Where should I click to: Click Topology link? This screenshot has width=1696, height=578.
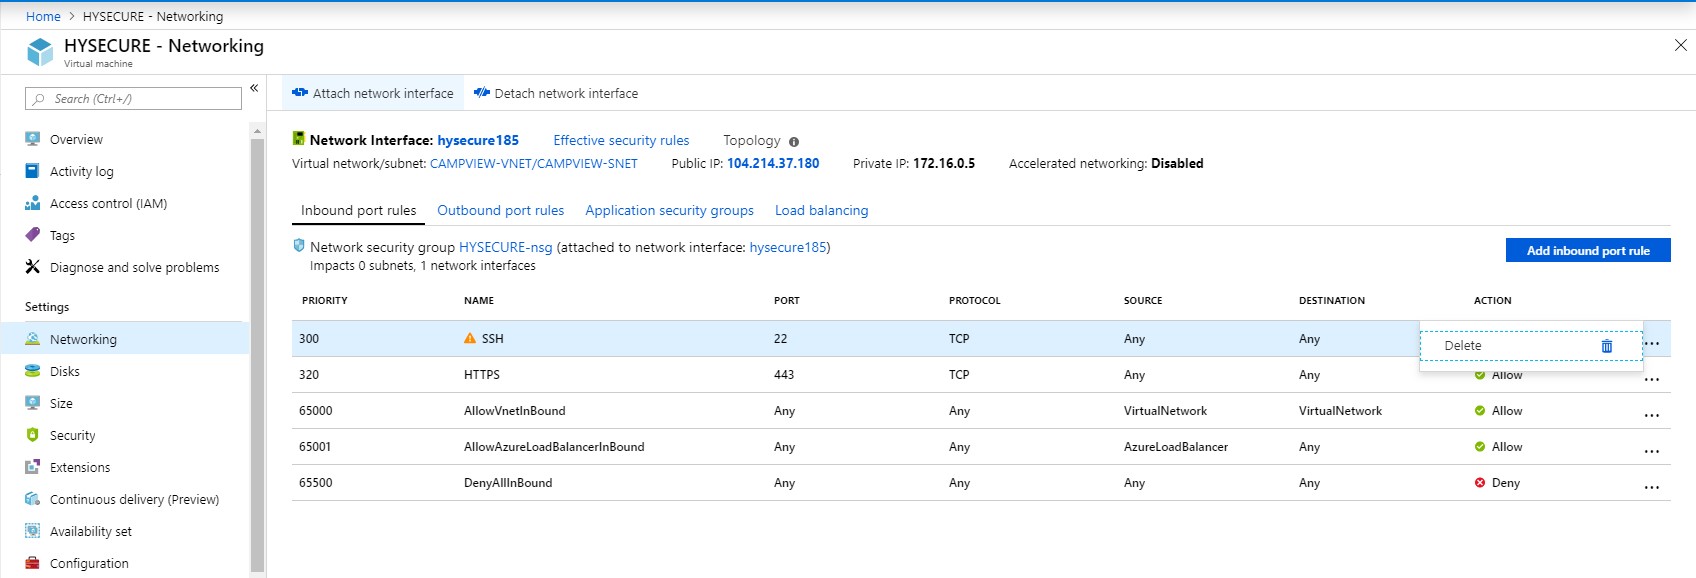point(752,140)
